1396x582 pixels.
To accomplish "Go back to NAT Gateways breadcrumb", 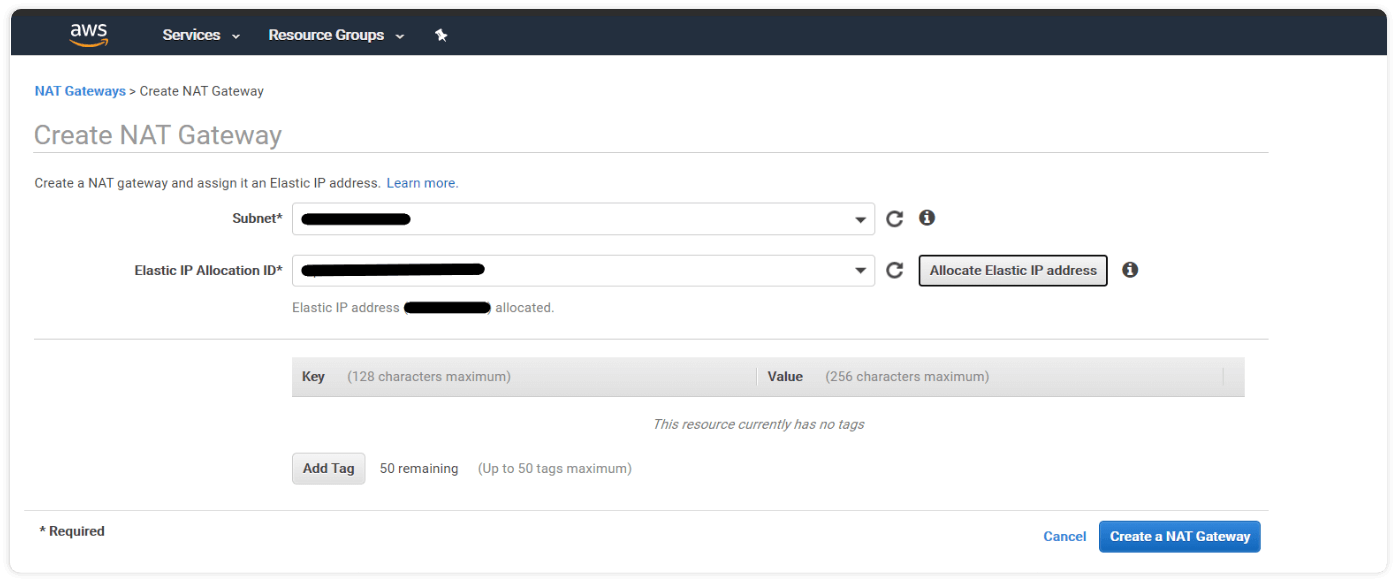I will [80, 91].
